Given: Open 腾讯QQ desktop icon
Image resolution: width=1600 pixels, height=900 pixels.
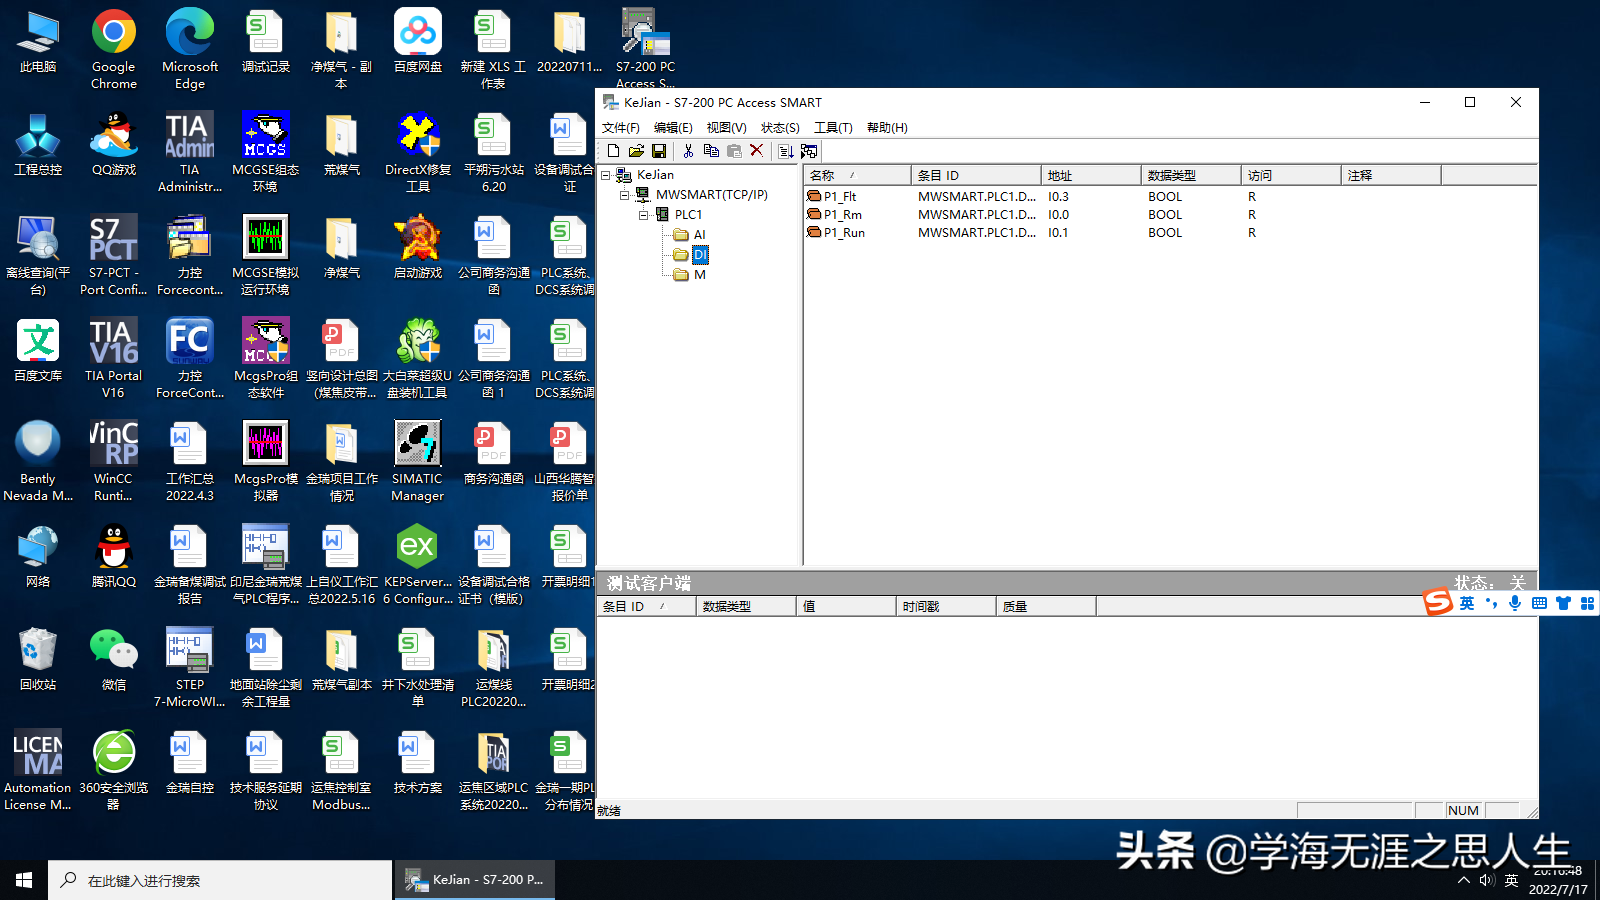Looking at the screenshot, I should [x=114, y=556].
